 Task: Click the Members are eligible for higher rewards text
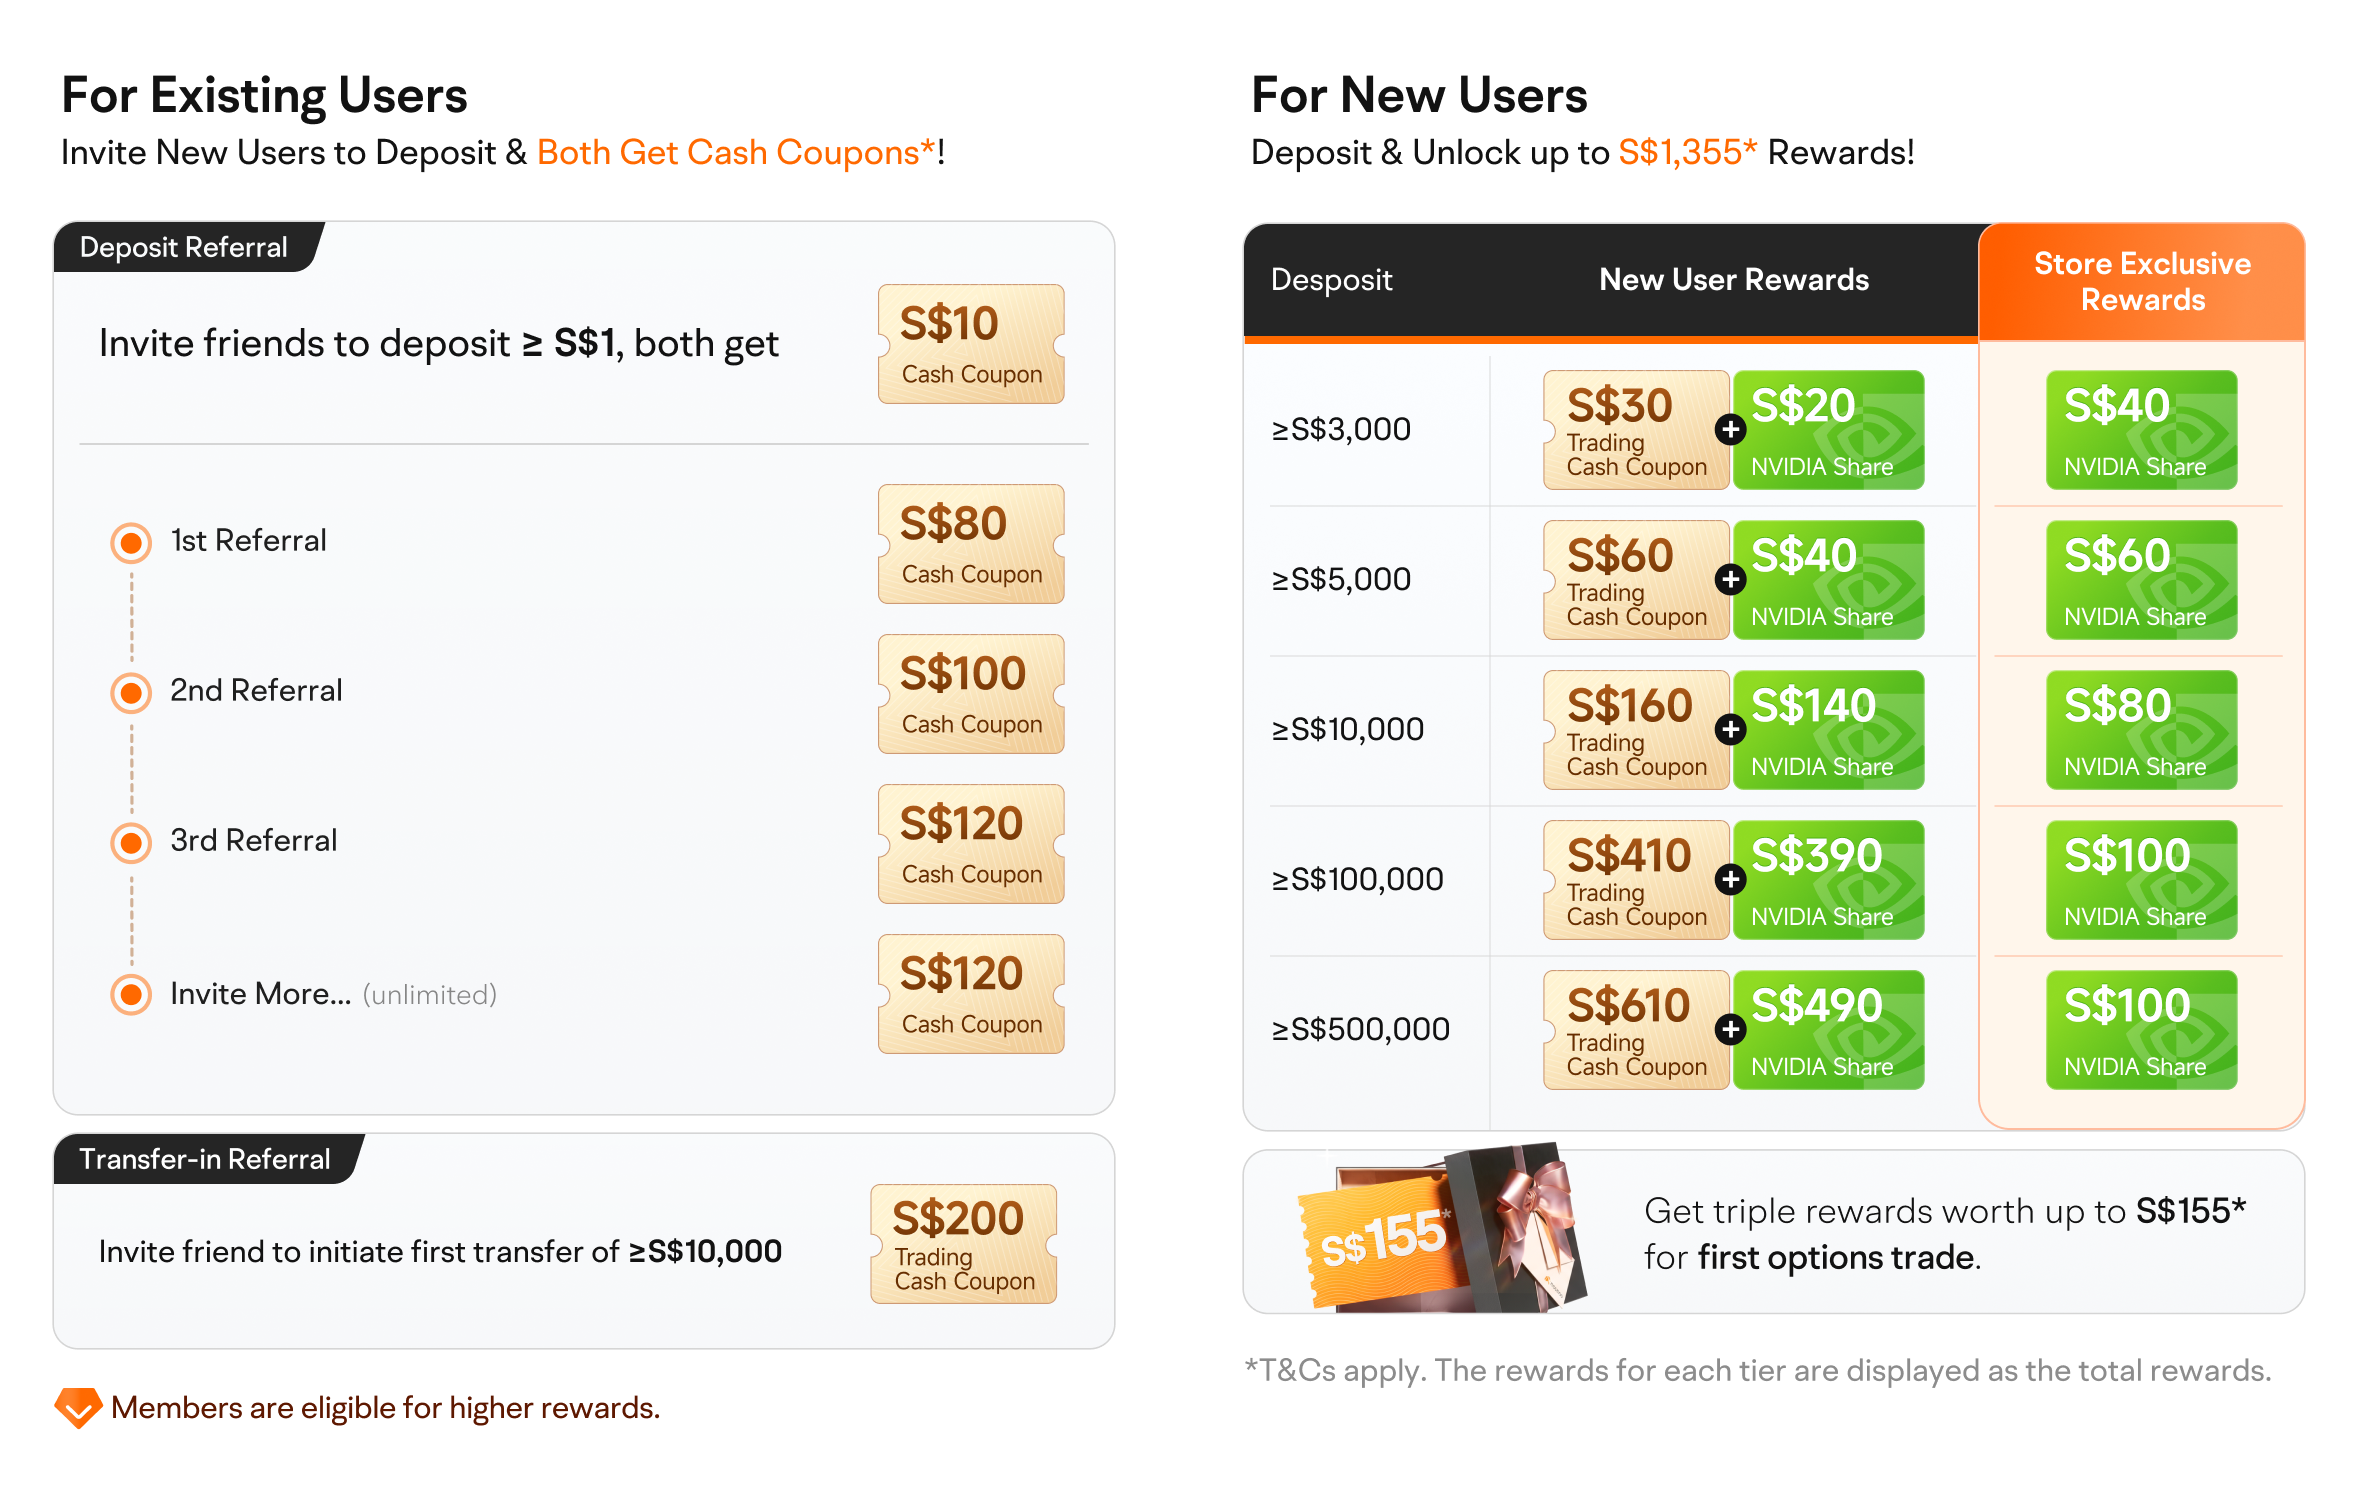(385, 1408)
